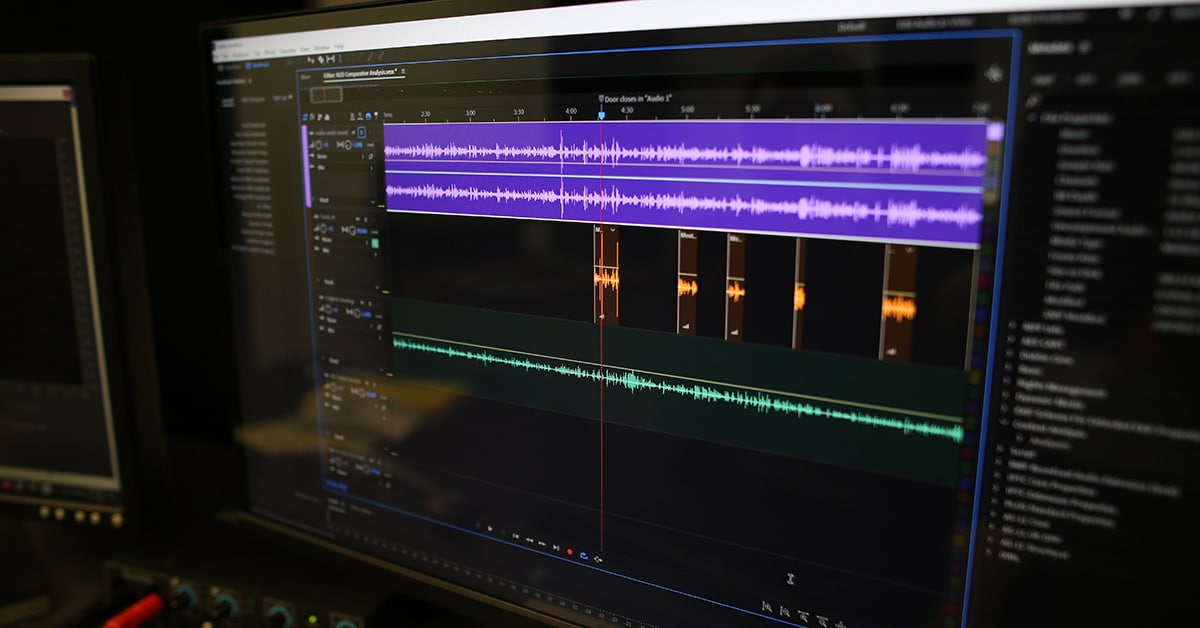1200x628 pixels.
Task: Enable Loop playback in the transport controls
Action: [584, 555]
